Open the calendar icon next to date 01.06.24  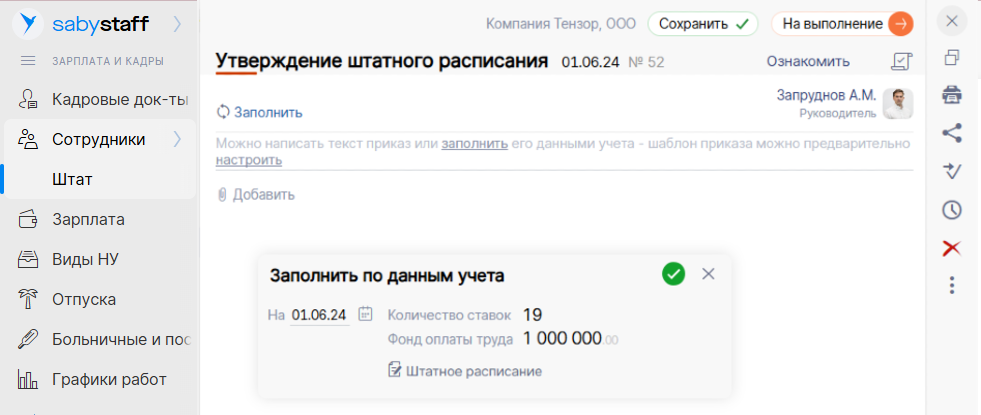pos(366,314)
